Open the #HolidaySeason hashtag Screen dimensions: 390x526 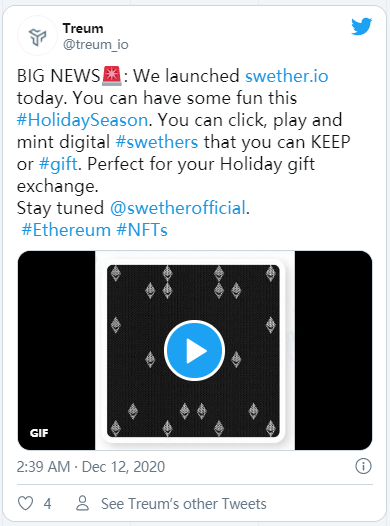pyautogui.click(x=82, y=120)
